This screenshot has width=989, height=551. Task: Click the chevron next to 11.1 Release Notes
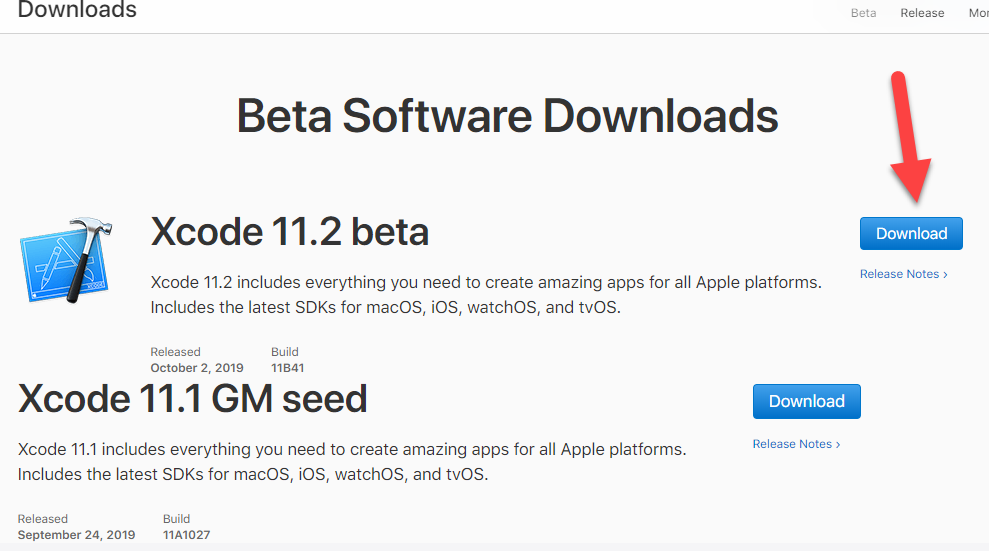(x=838, y=444)
